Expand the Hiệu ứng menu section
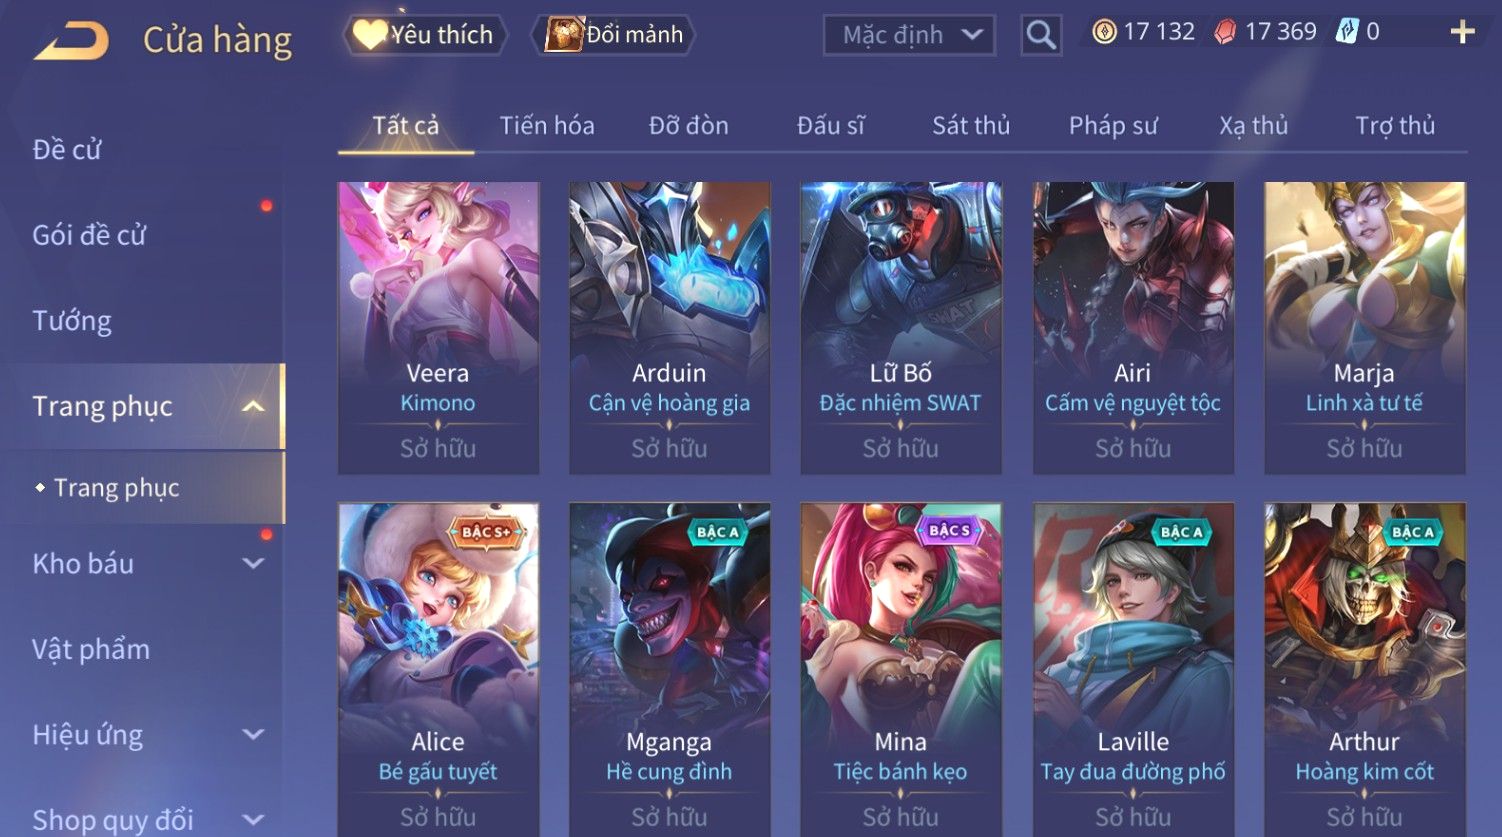Screen dimensions: 1502x837 (254, 735)
